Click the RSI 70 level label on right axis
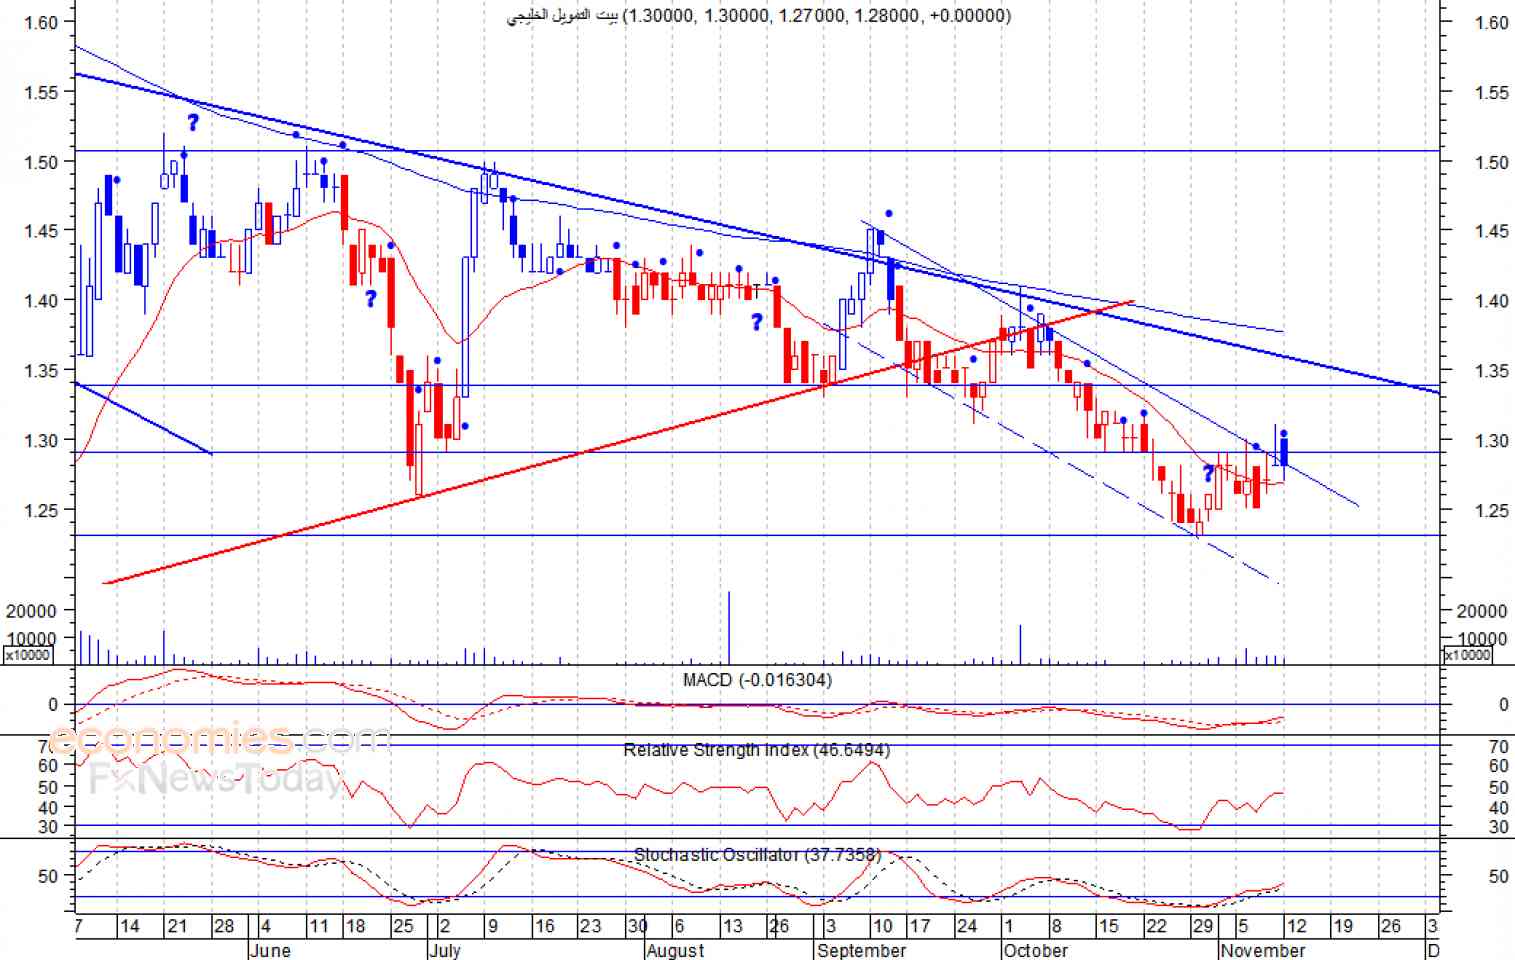Viewport: 1515px width, 960px height. coord(1498,746)
